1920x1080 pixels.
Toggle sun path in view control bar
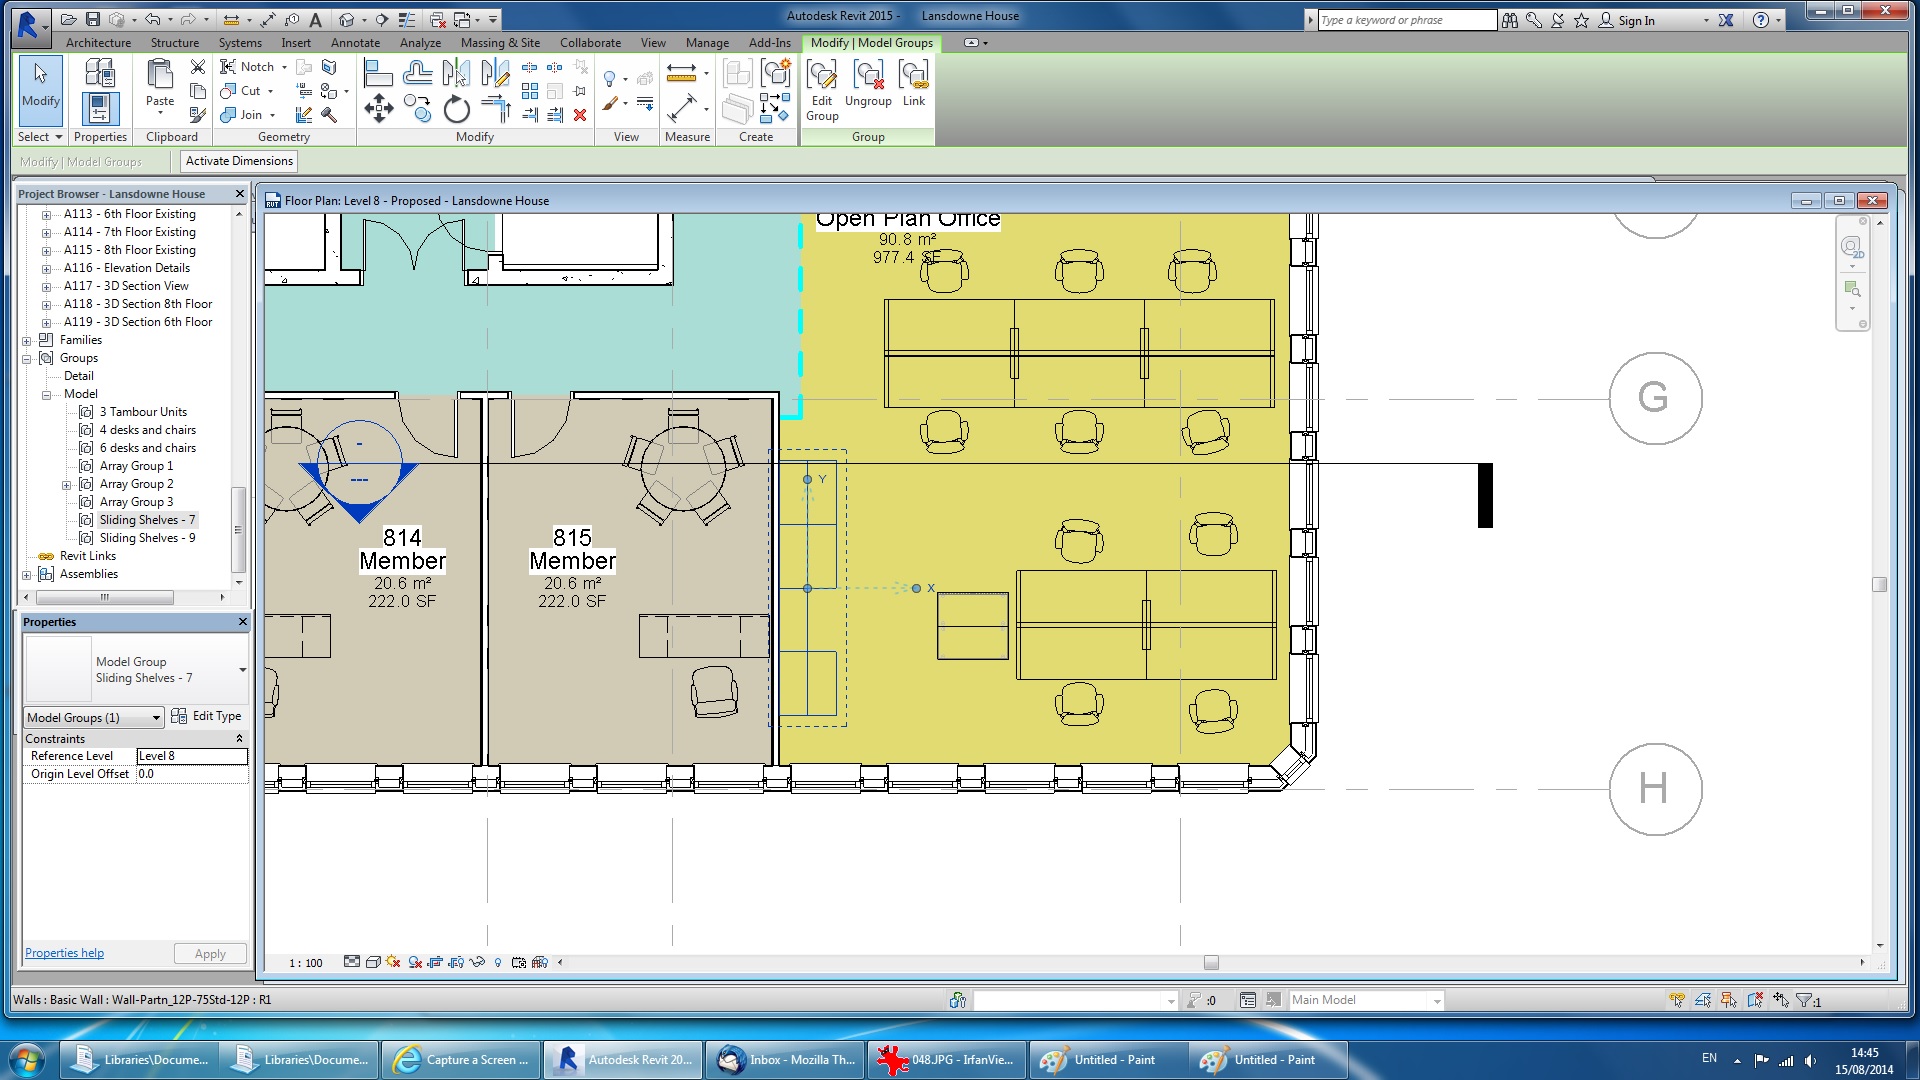tap(393, 962)
